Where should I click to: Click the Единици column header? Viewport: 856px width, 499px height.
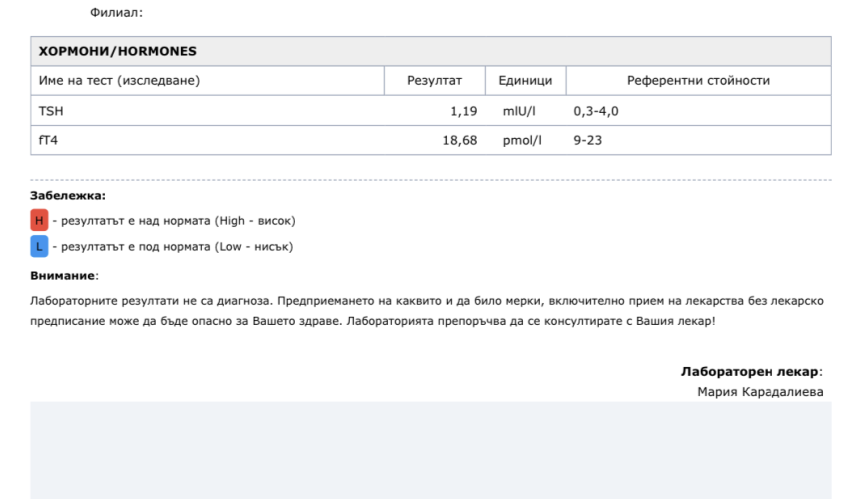coord(525,80)
